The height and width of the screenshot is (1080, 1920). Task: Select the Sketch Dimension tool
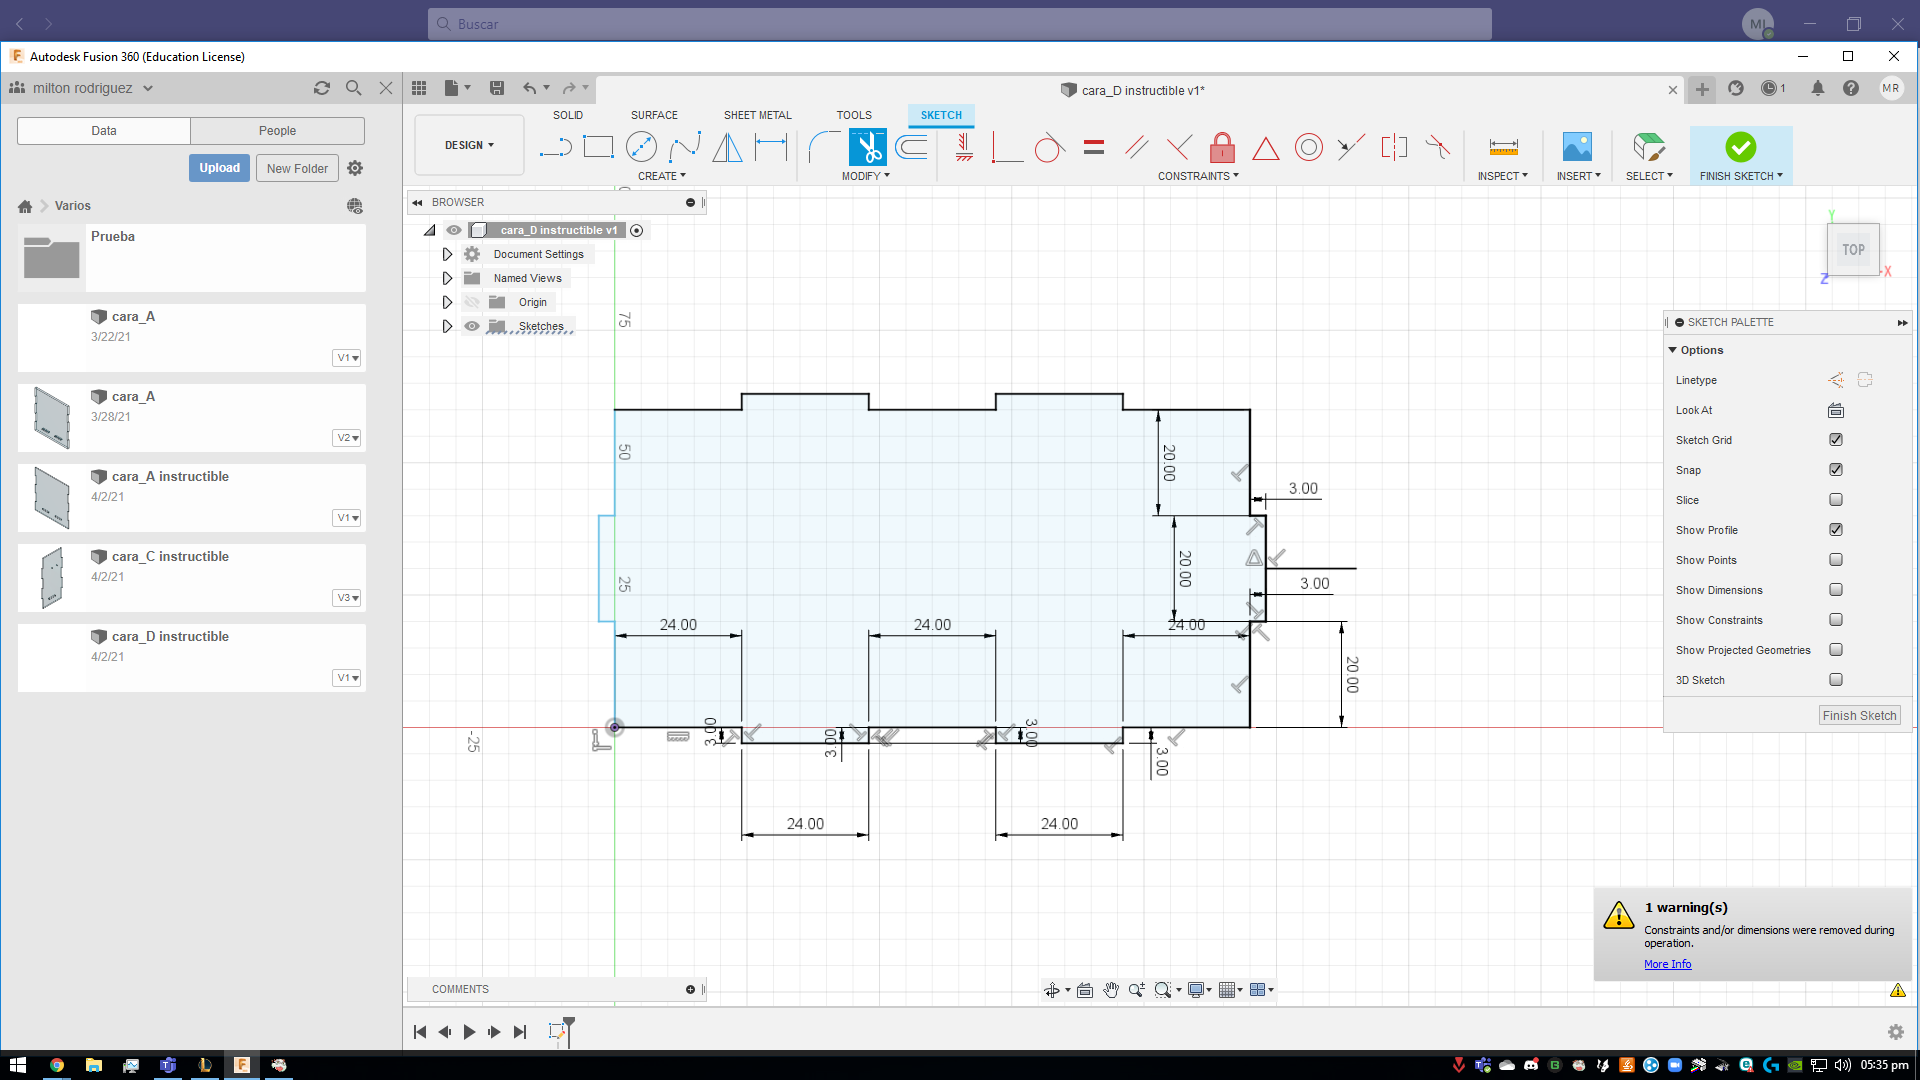pyautogui.click(x=771, y=148)
